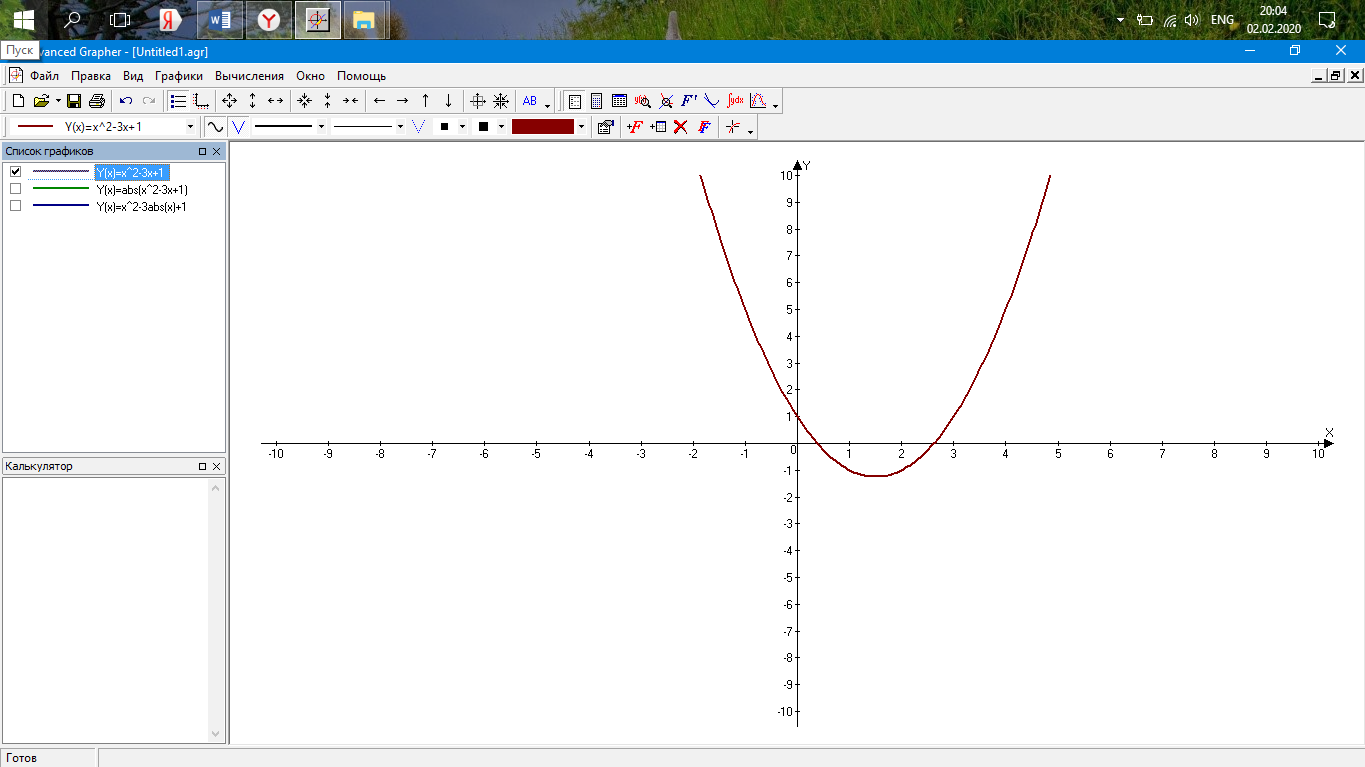Viewport: 1365px width, 767px height.
Task: Delete graph with the red X icon
Action: (681, 127)
